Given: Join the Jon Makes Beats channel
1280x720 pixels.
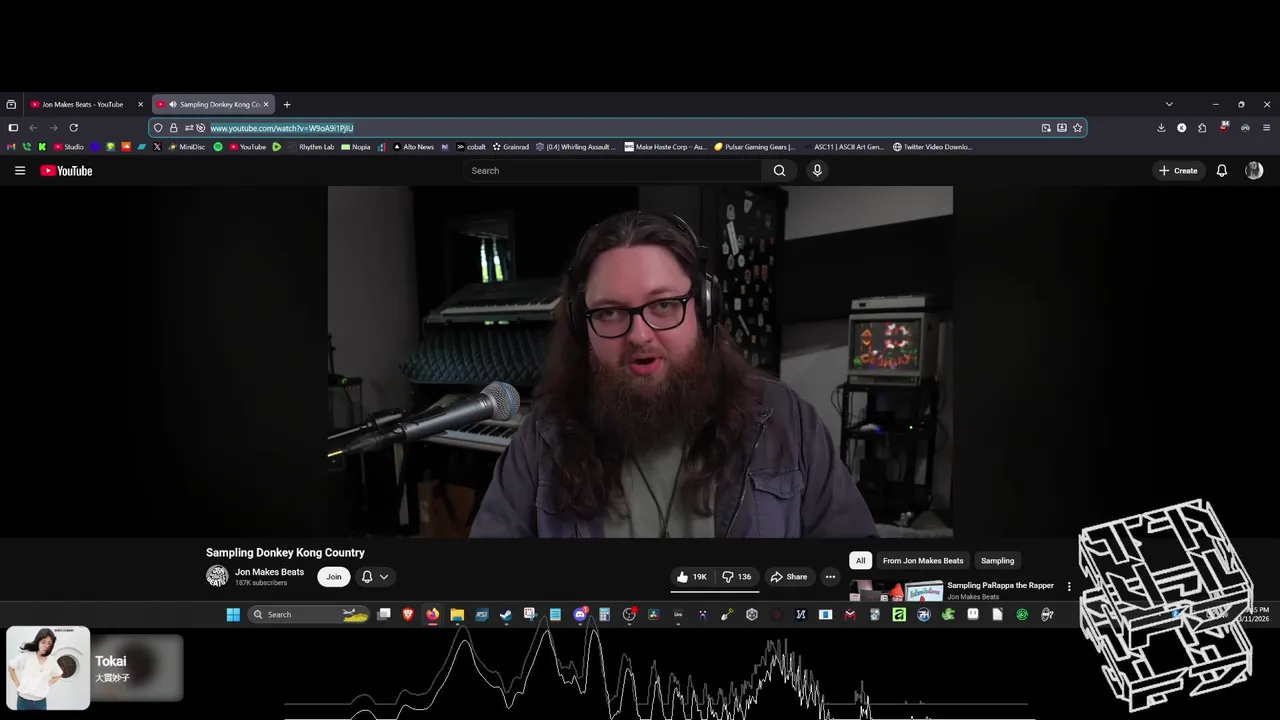Looking at the screenshot, I should (x=333, y=577).
